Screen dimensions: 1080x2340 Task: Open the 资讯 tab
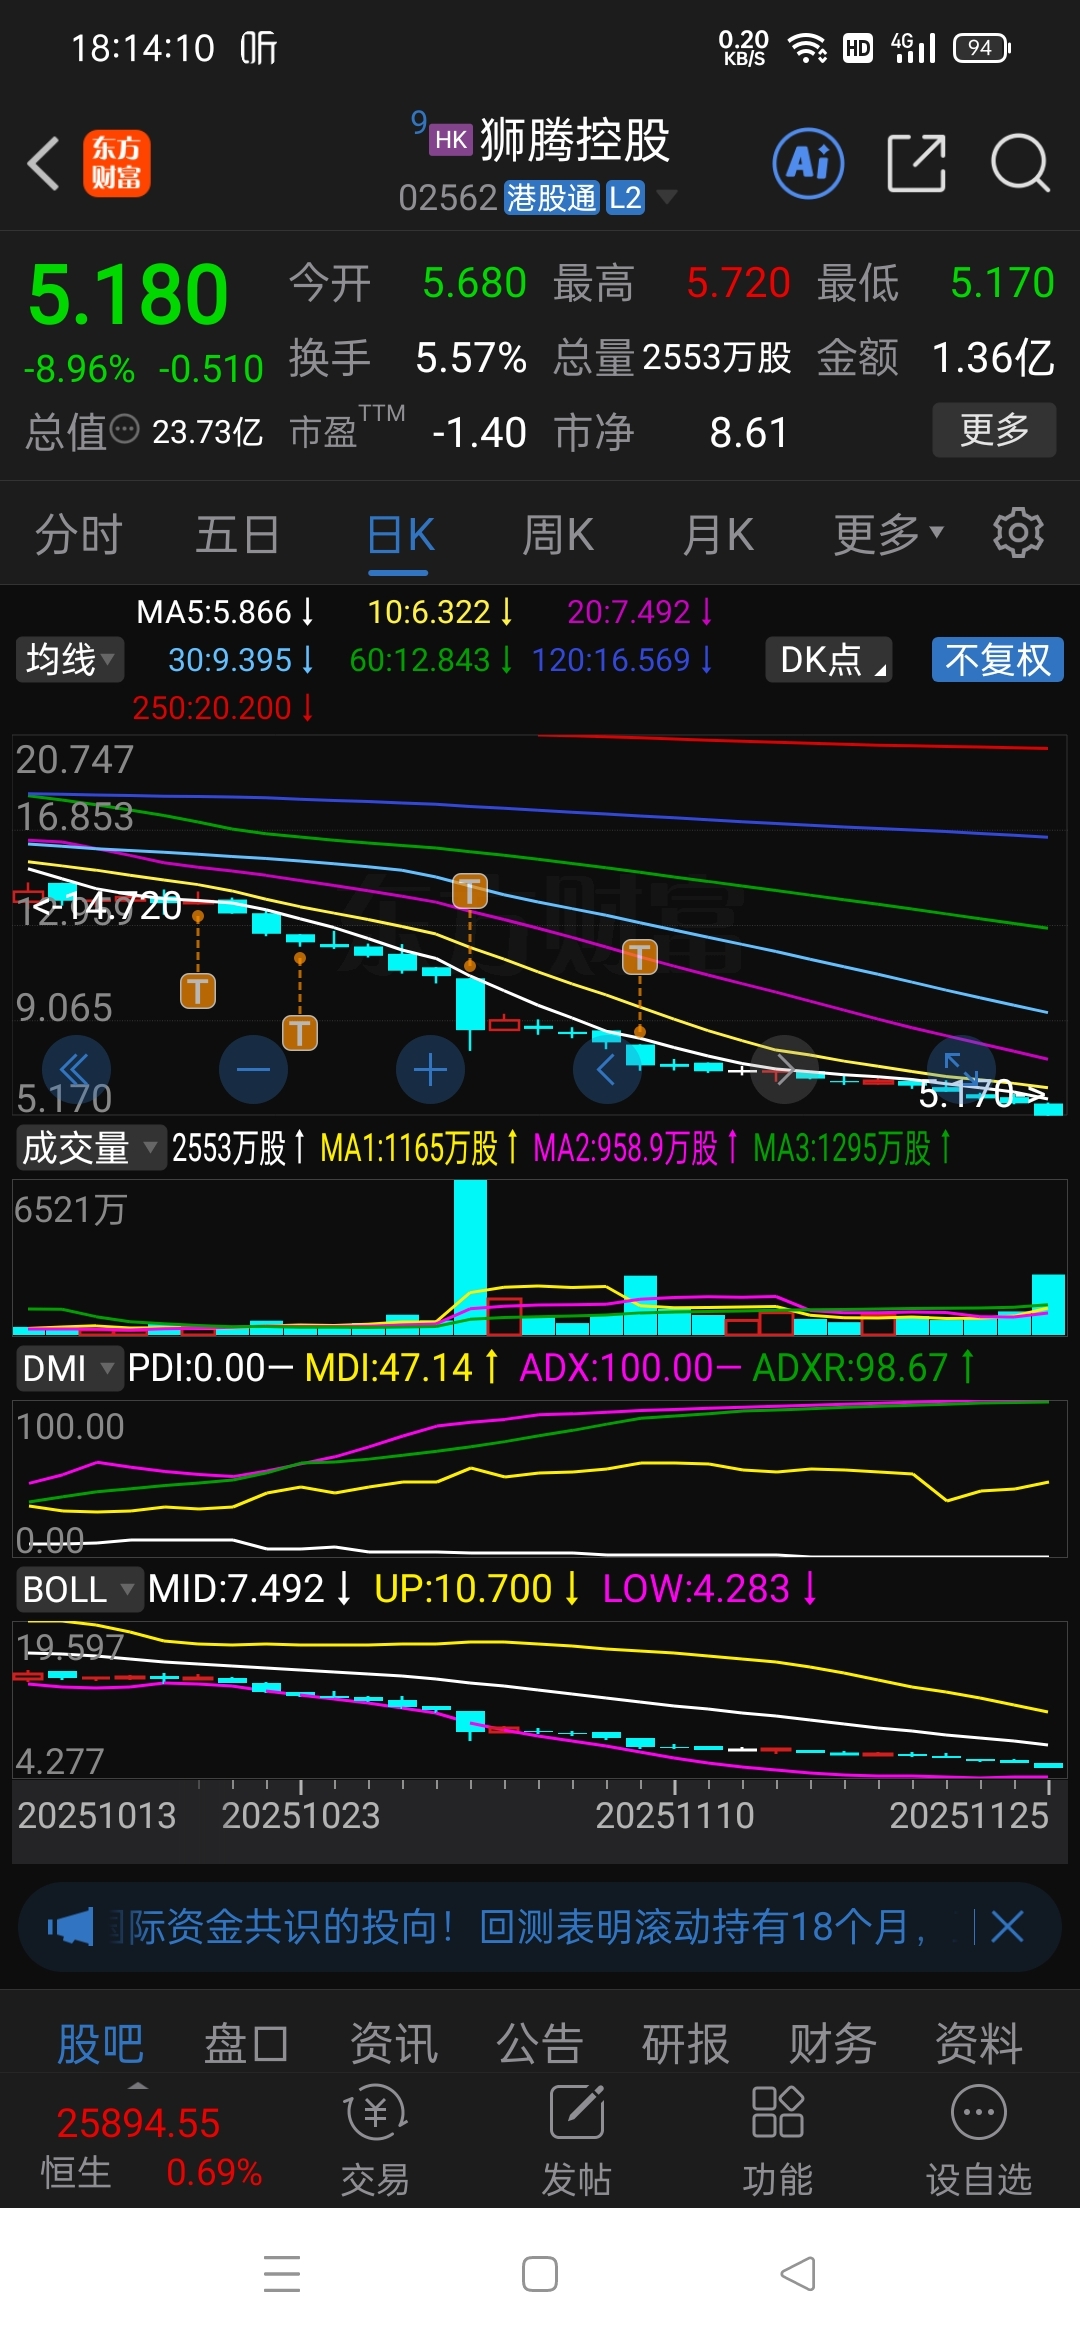[393, 2043]
